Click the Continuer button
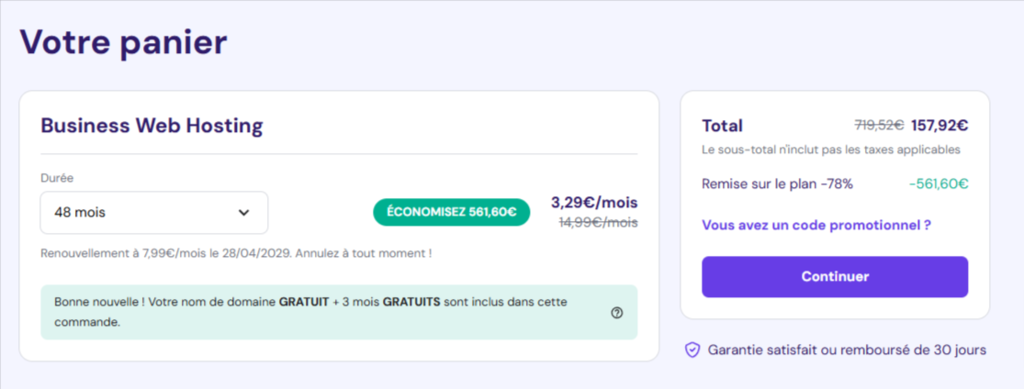The width and height of the screenshot is (1024, 389). pyautogui.click(x=835, y=277)
